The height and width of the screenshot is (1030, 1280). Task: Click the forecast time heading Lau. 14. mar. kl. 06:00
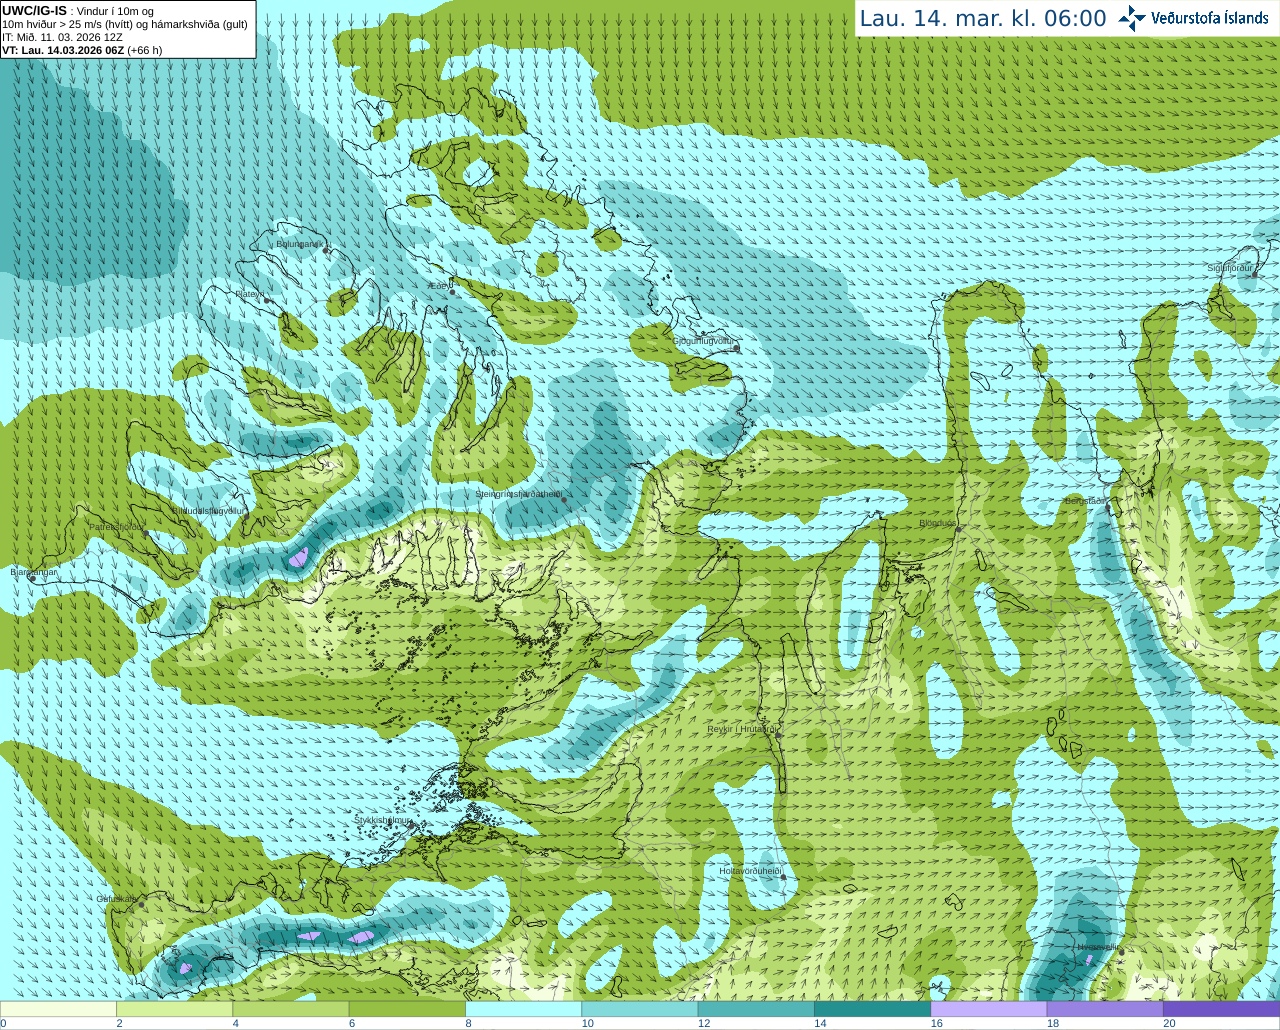pyautogui.click(x=983, y=18)
